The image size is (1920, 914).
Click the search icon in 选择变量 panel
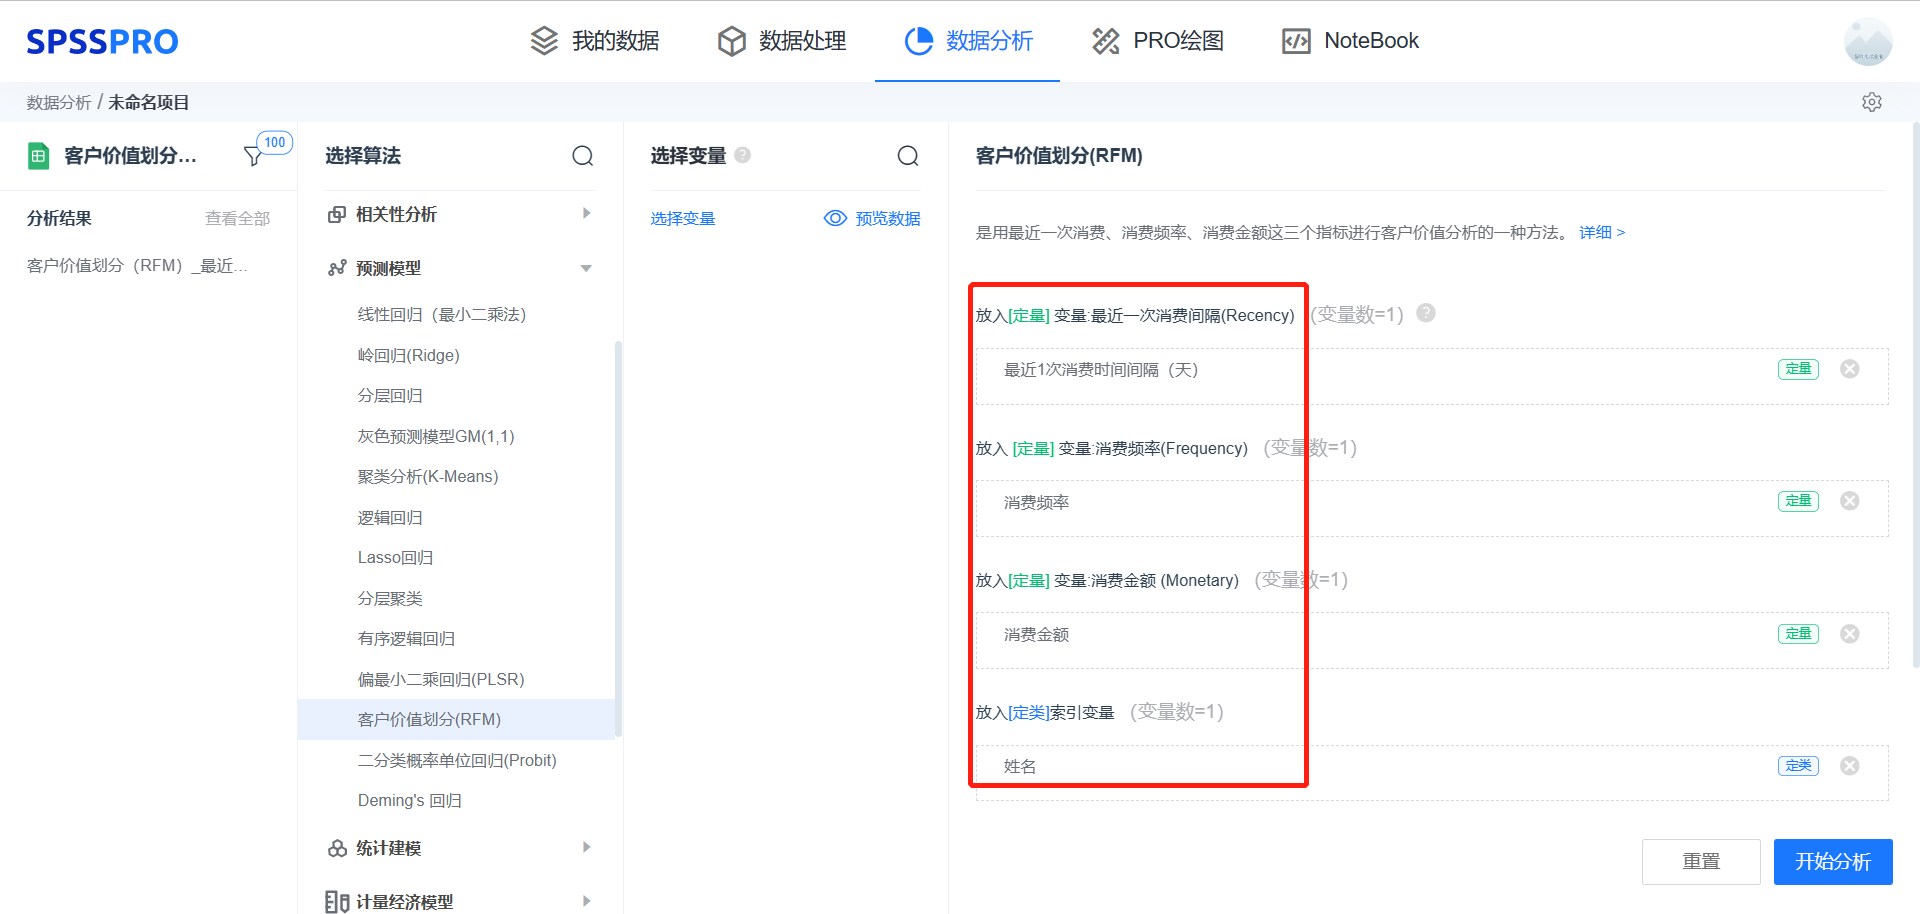pos(908,156)
